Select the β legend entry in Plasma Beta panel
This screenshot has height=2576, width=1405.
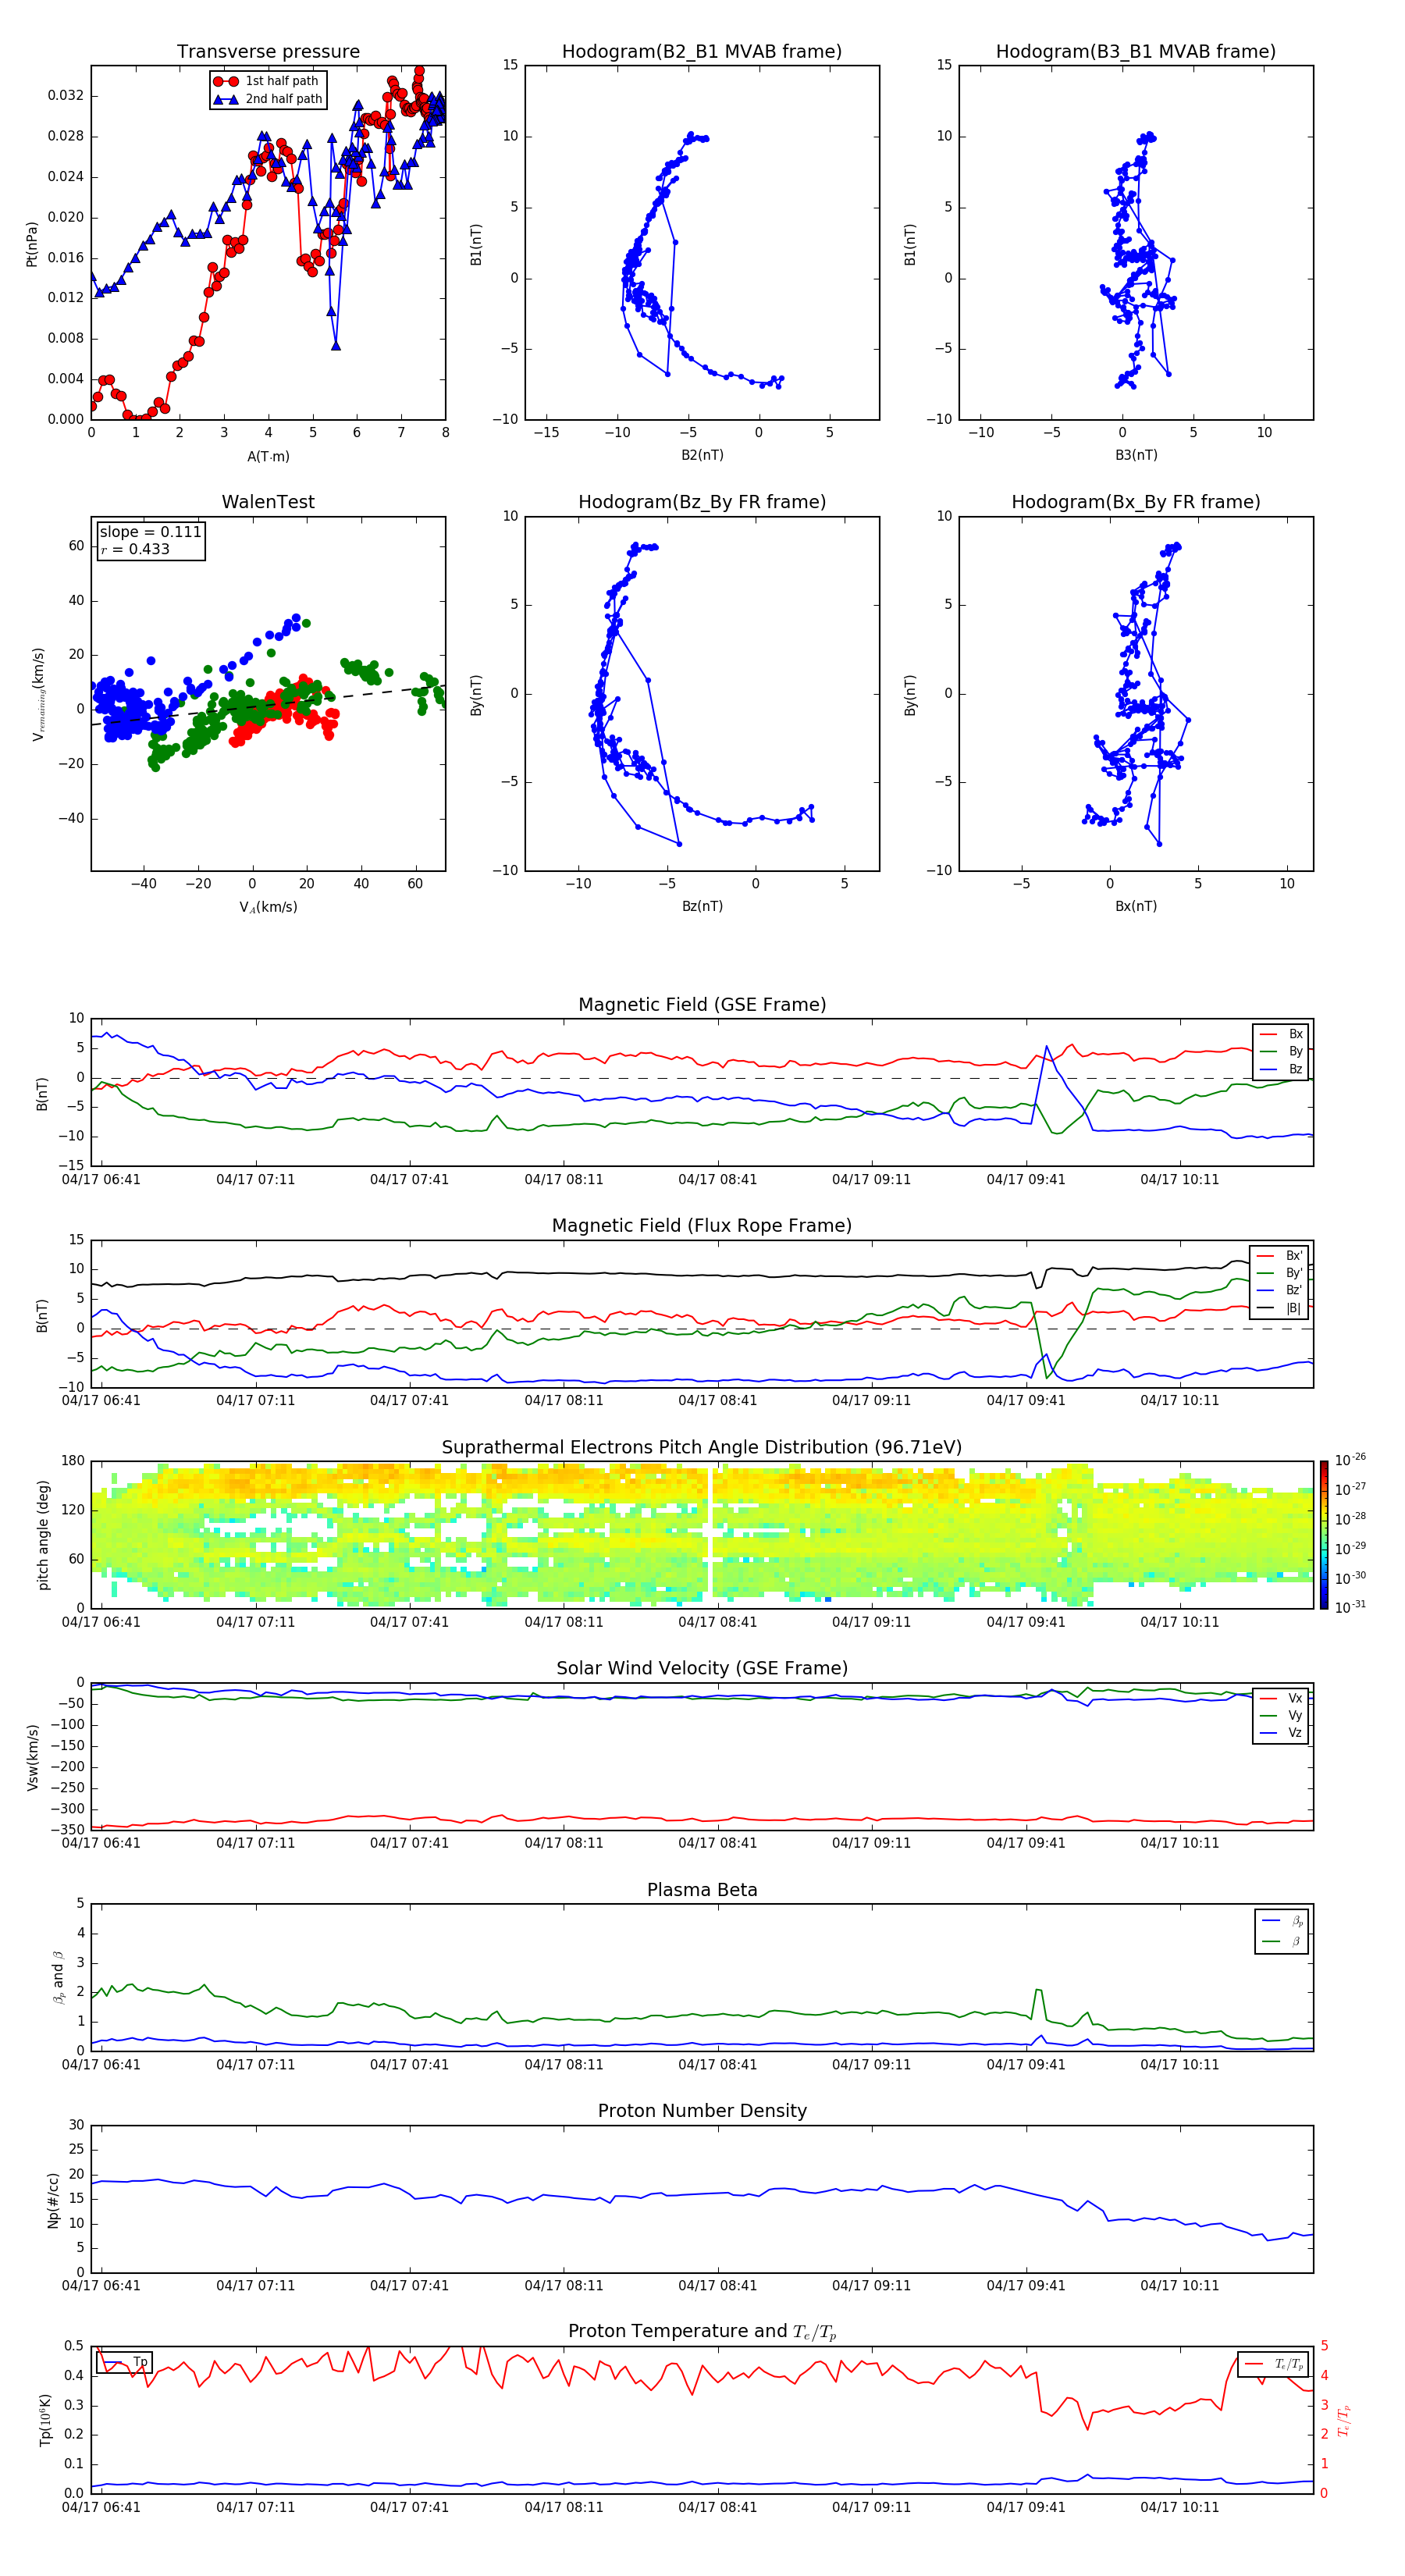click(1282, 1941)
